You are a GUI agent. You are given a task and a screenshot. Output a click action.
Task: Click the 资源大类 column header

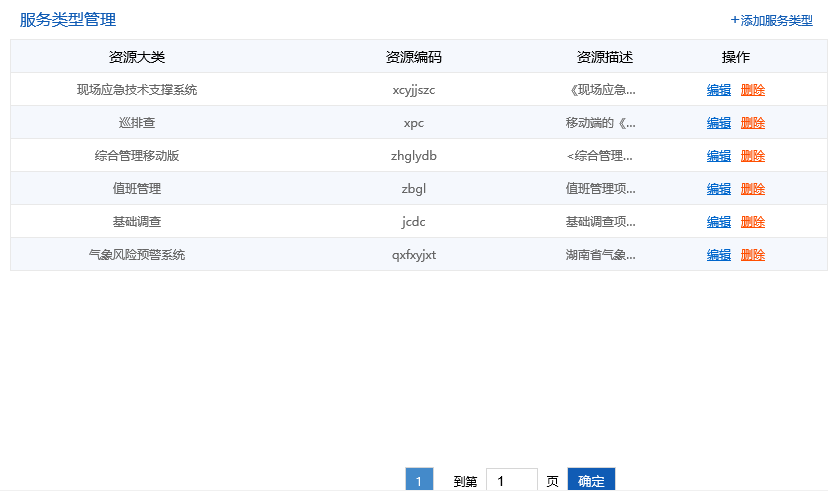[x=137, y=57]
